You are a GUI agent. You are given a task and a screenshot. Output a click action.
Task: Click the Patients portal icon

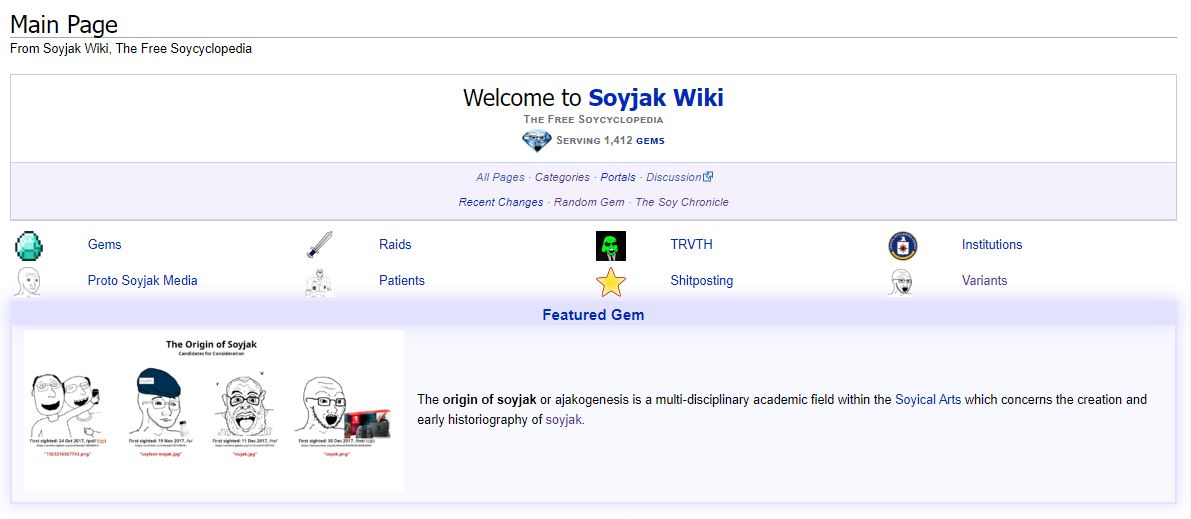pyautogui.click(x=319, y=281)
